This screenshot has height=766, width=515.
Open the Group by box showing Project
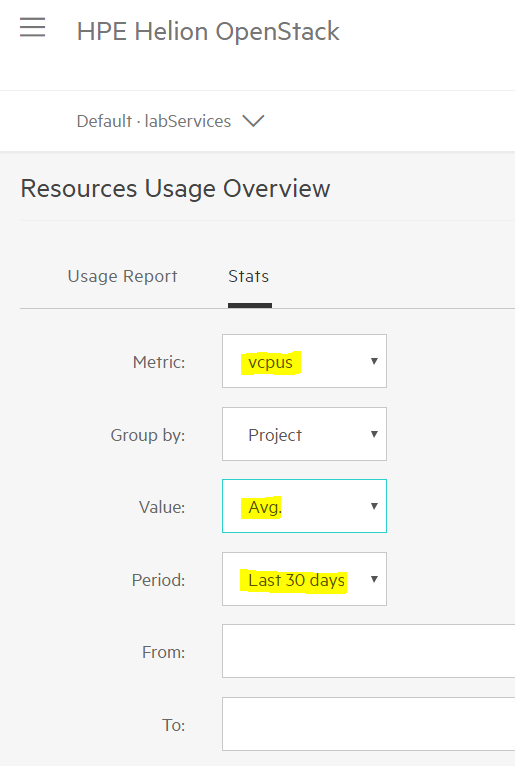tap(304, 434)
